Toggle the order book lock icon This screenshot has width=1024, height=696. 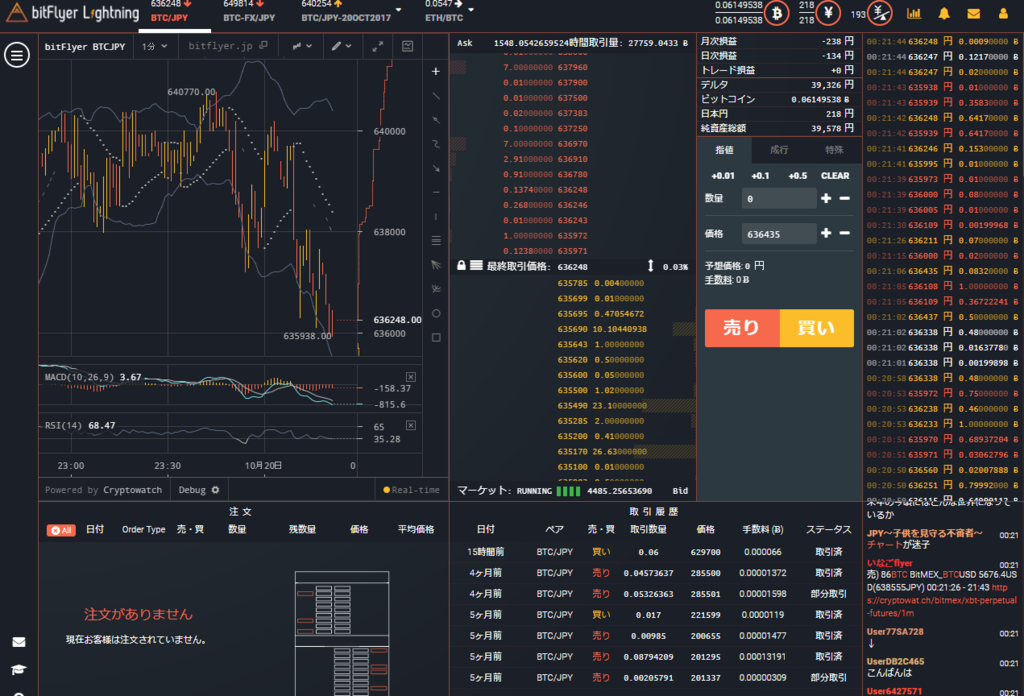click(x=461, y=266)
